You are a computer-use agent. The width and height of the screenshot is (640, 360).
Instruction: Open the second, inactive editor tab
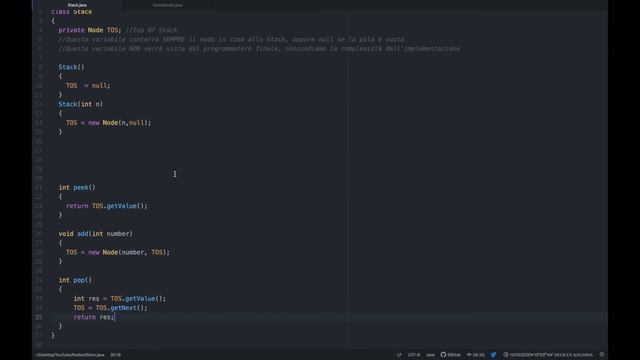tap(168, 5)
